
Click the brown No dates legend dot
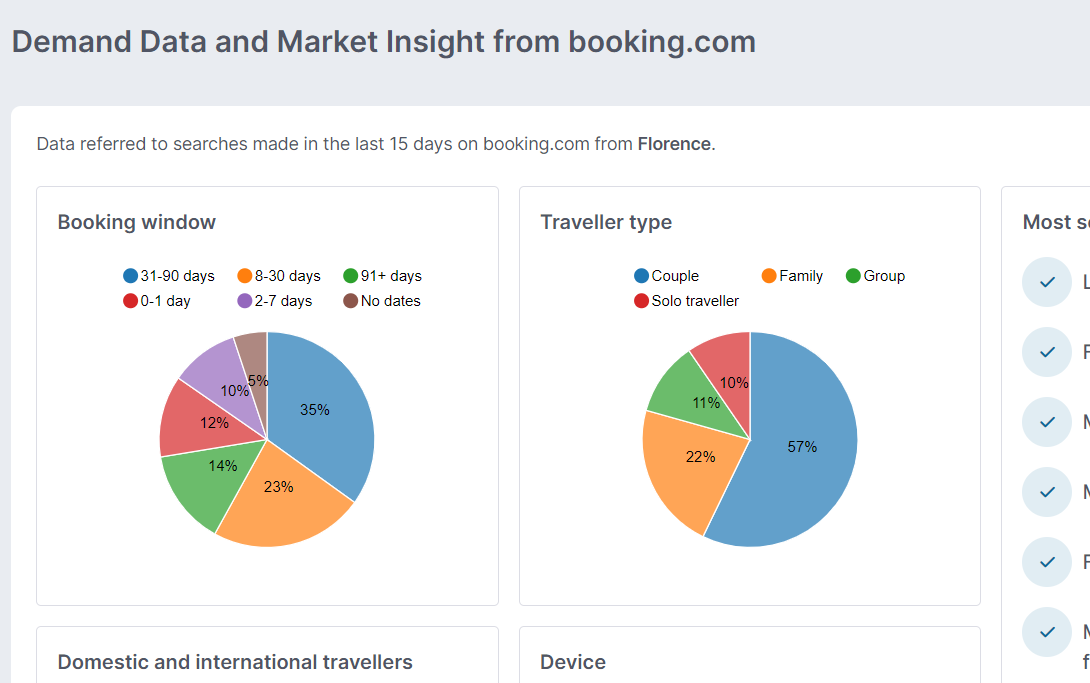pos(351,301)
